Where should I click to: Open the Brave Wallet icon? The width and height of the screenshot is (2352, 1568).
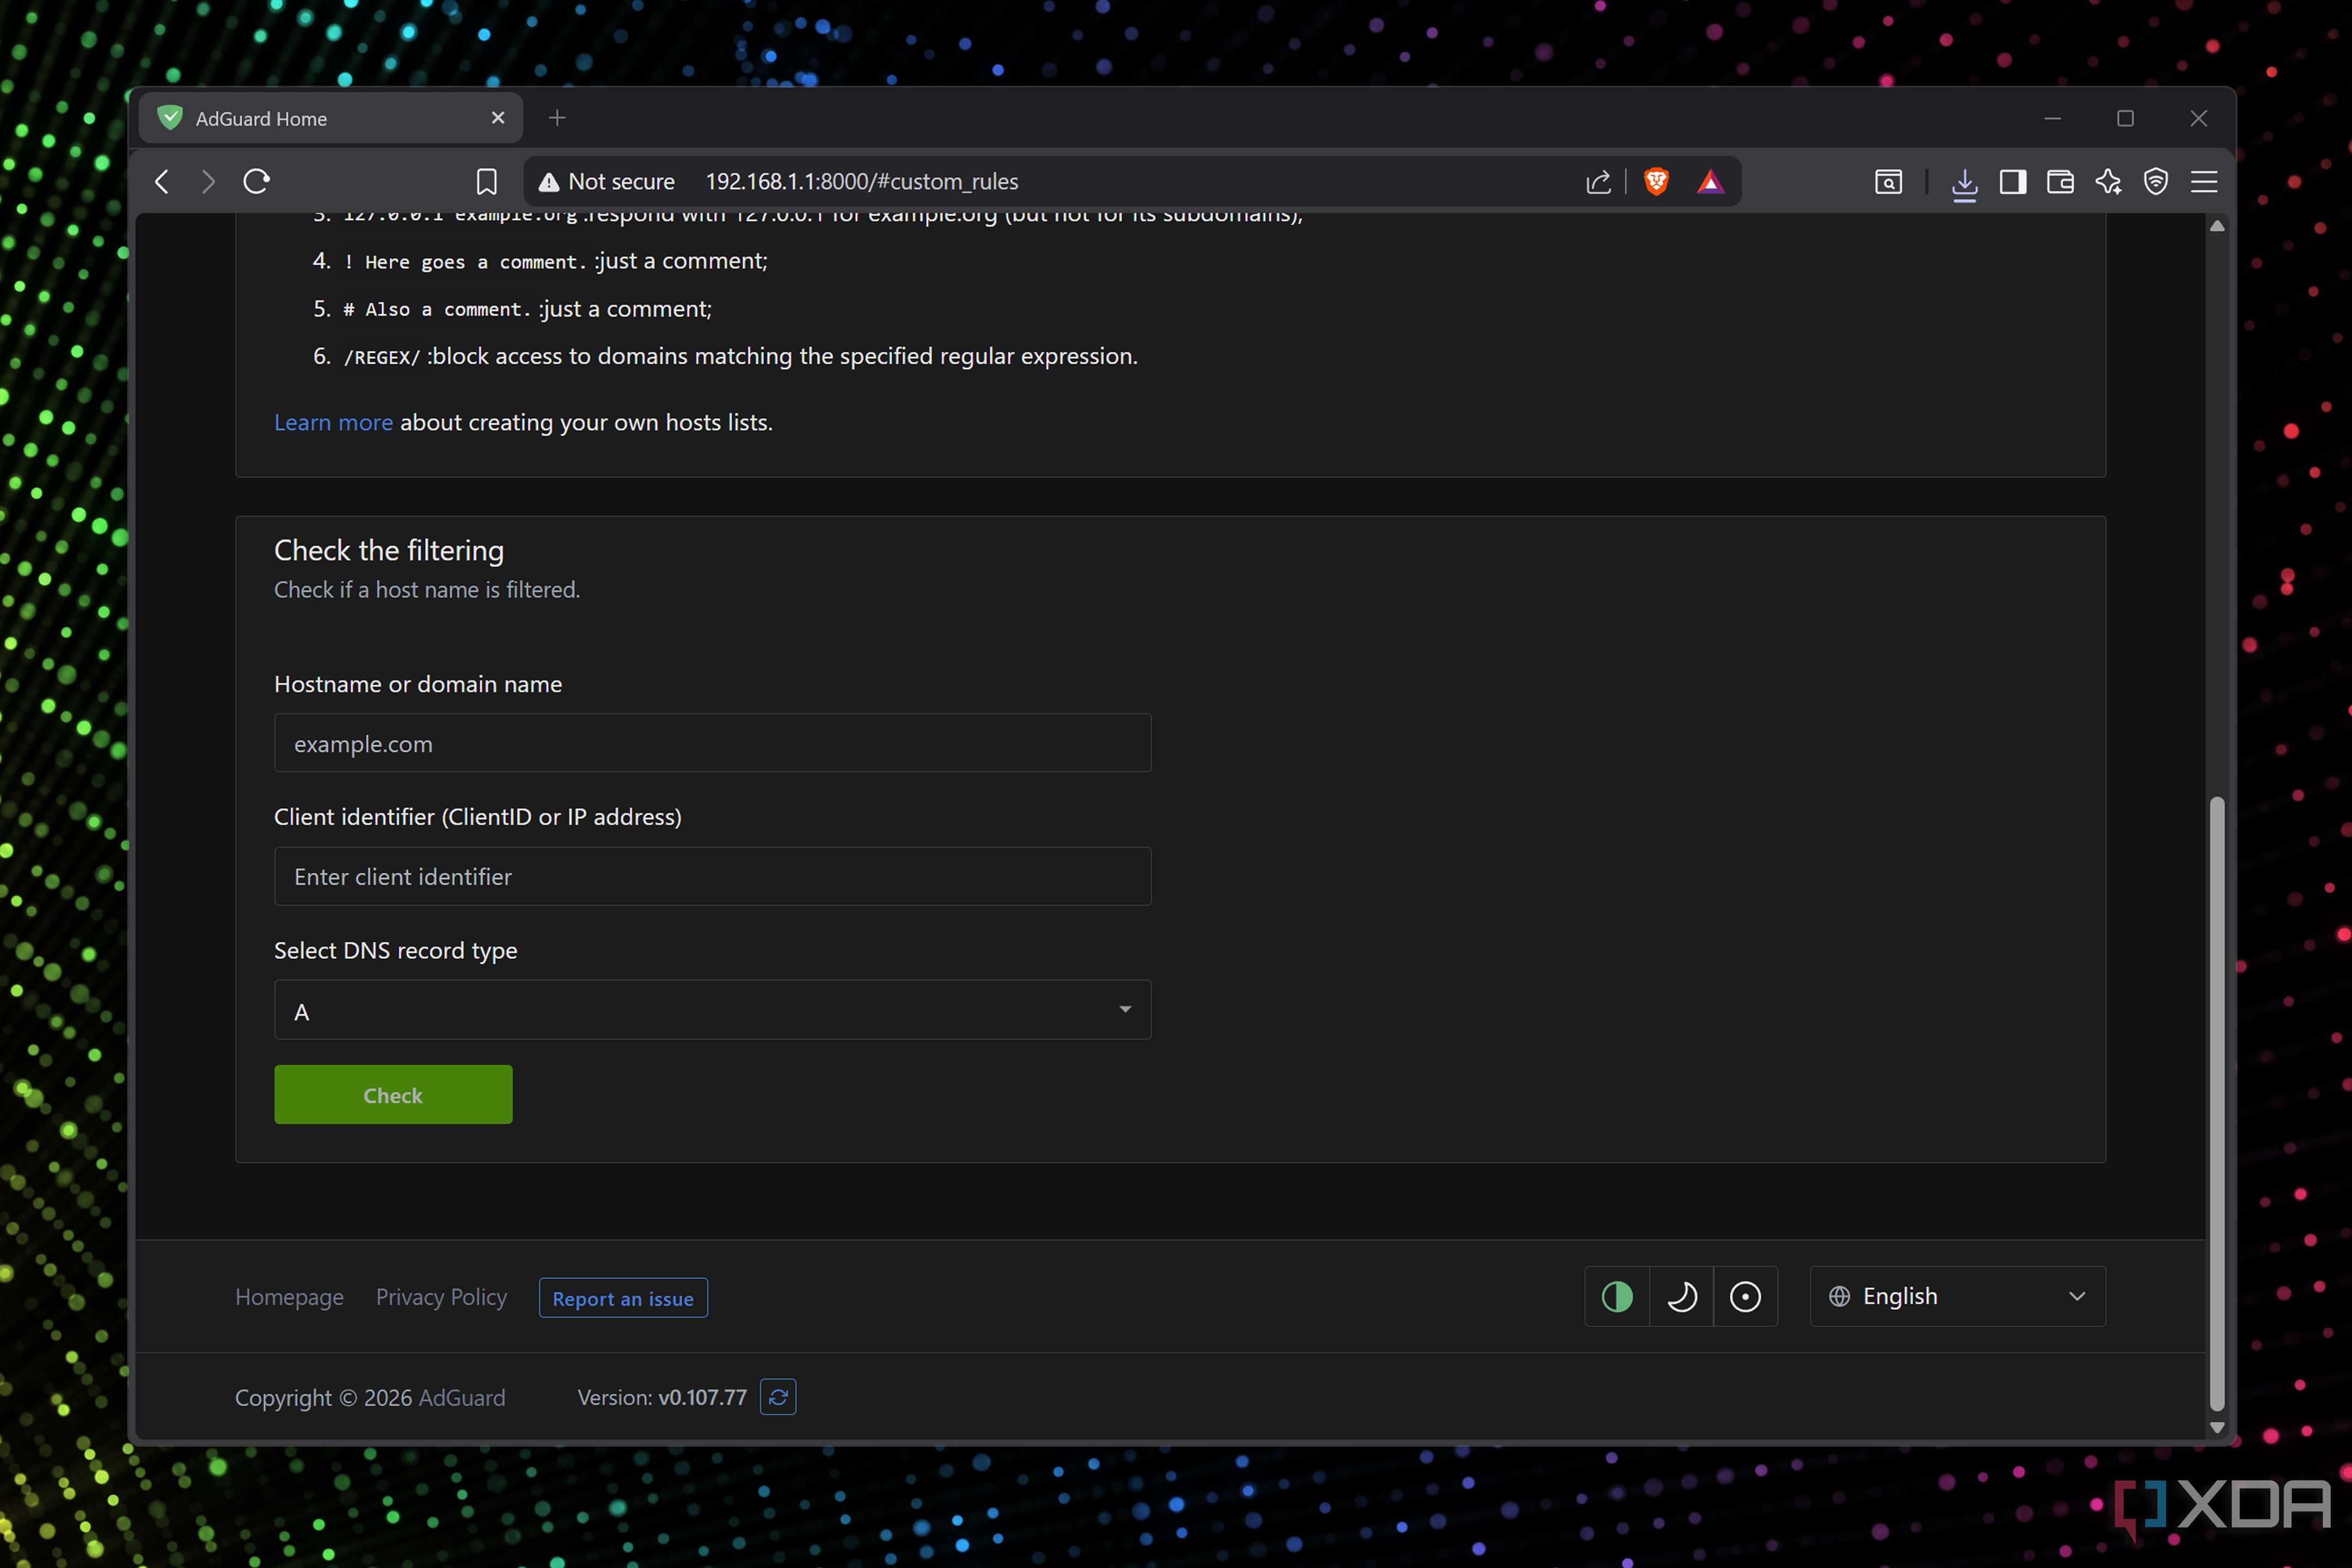2060,181
